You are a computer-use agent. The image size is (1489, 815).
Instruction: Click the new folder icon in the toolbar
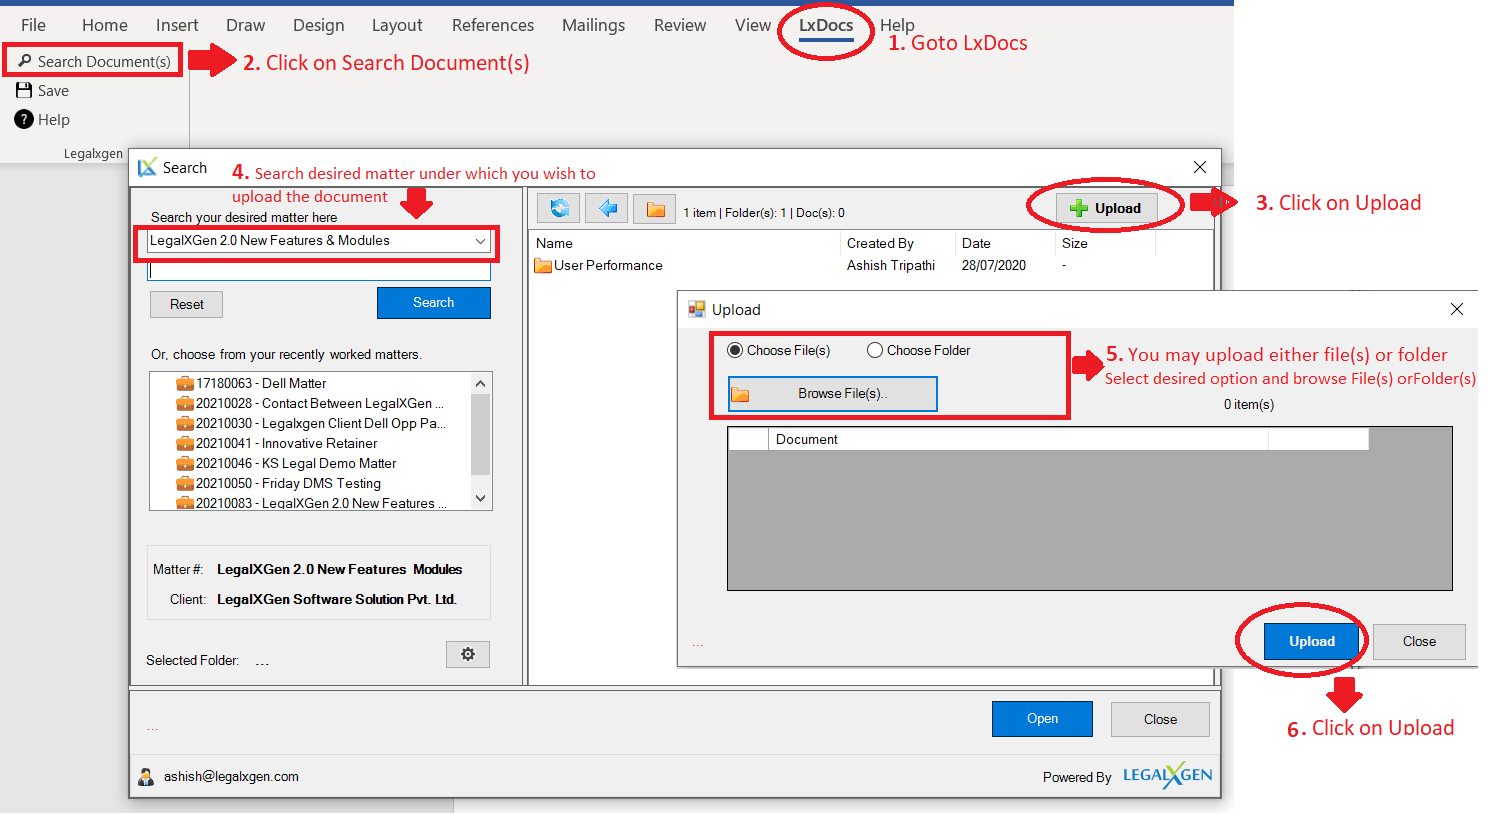coord(655,209)
